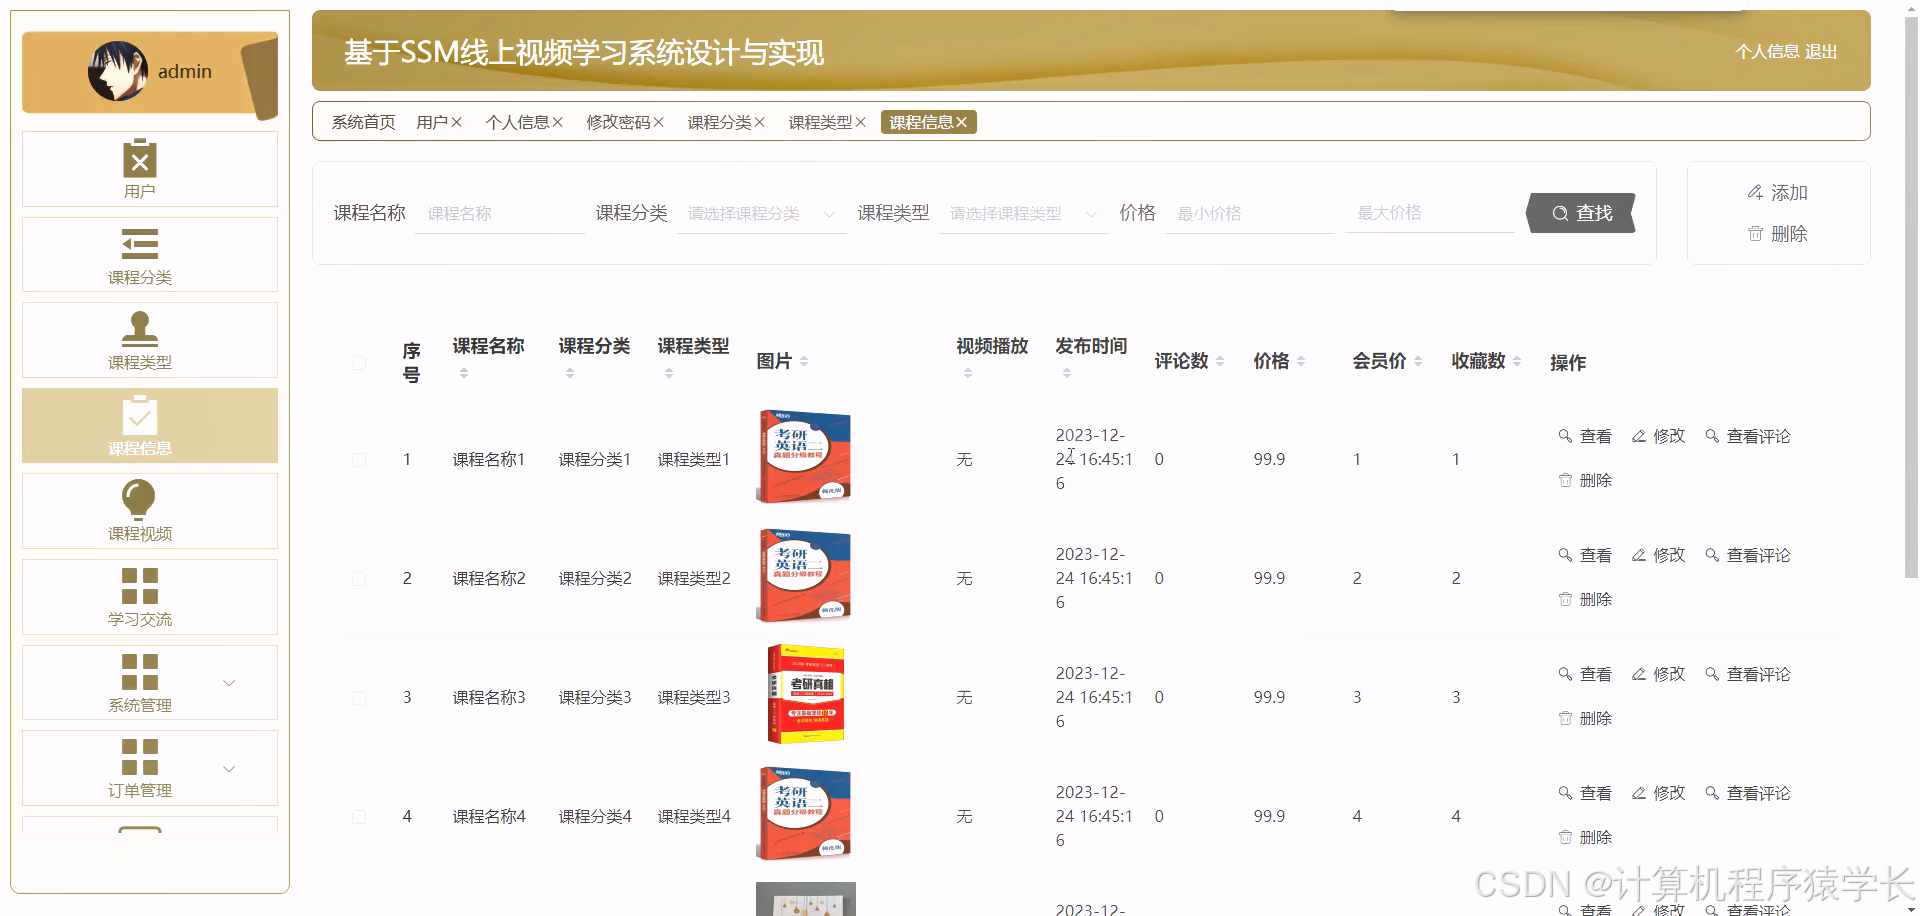Switch to the 个人信息 tab

(517, 122)
